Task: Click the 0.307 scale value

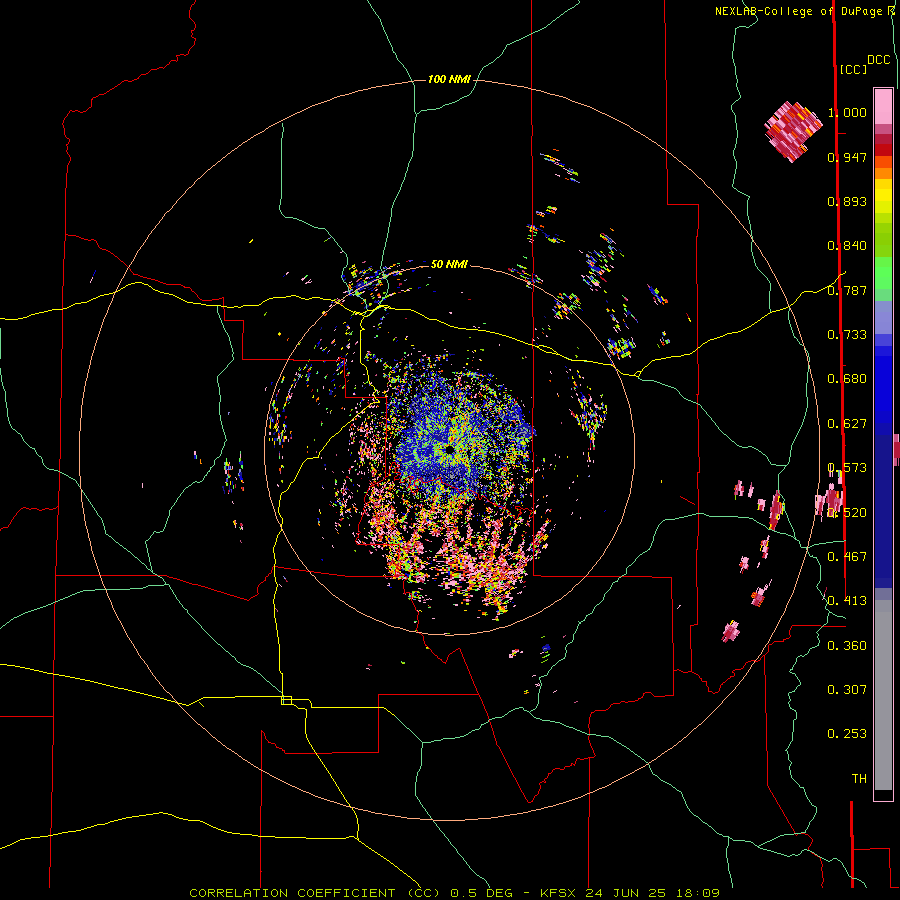Action: coord(847,690)
